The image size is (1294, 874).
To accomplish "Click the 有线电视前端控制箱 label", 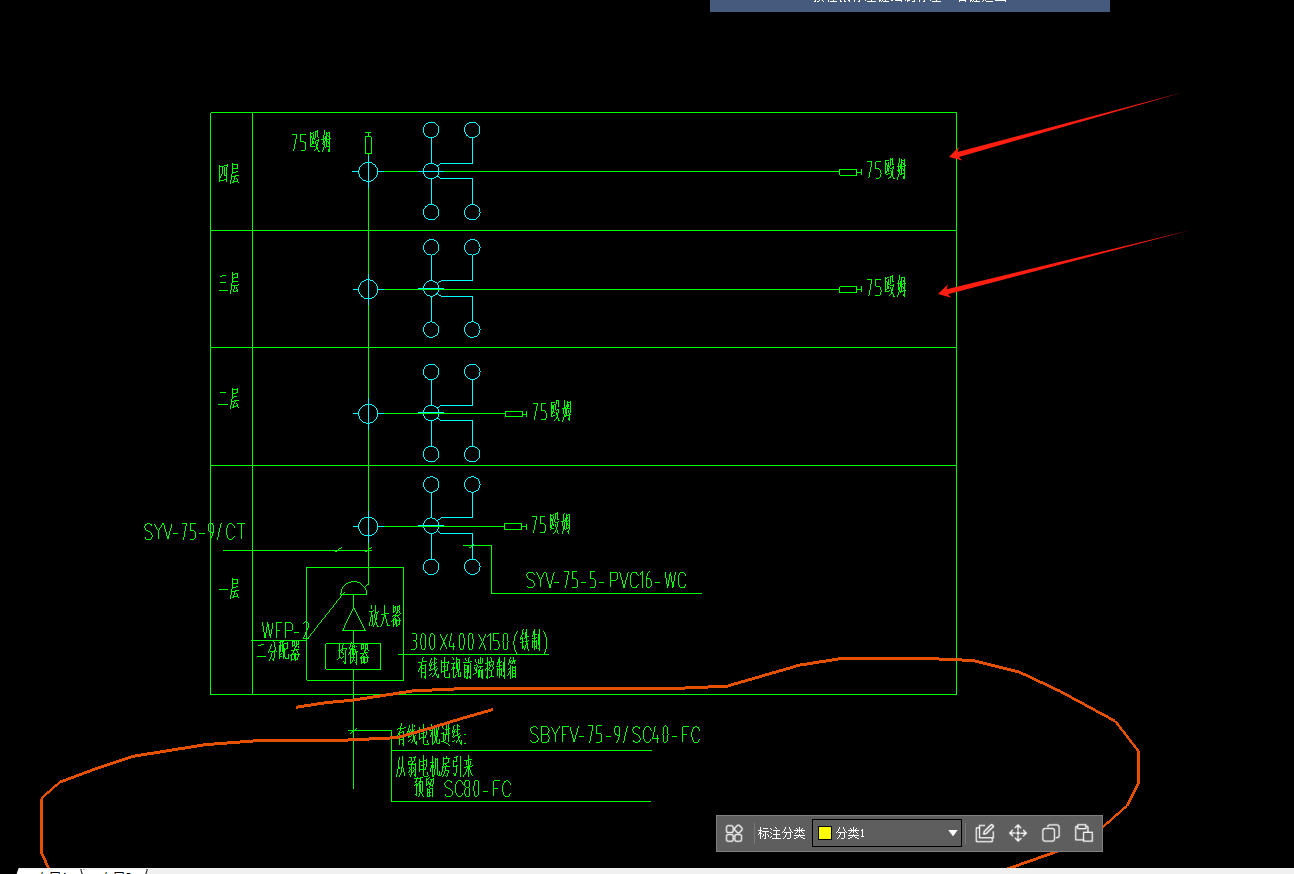I will coord(468,669).
